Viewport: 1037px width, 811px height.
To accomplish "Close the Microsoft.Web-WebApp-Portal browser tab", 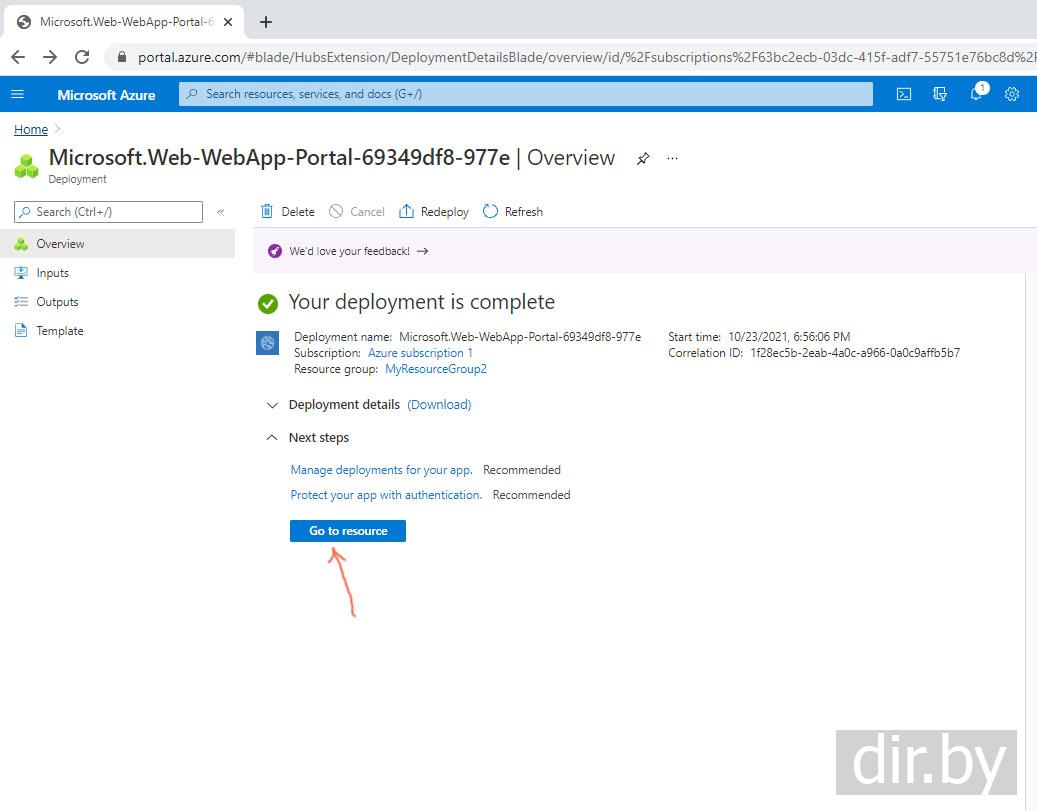I will pyautogui.click(x=228, y=22).
